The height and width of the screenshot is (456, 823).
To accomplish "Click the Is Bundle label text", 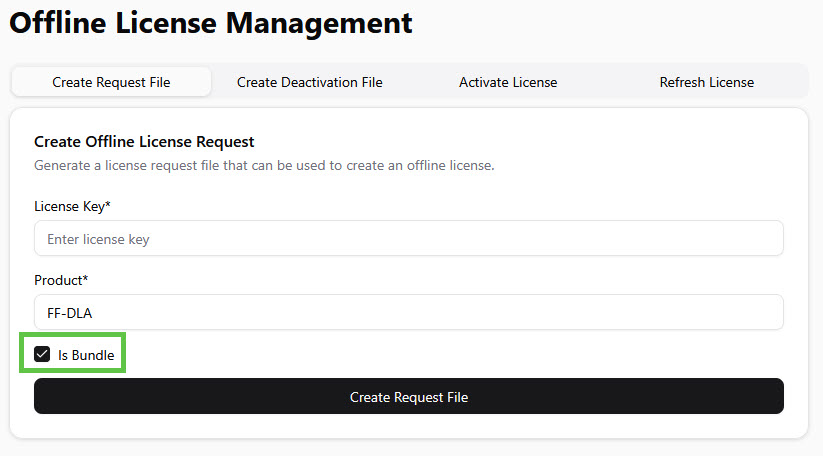I will tap(86, 355).
